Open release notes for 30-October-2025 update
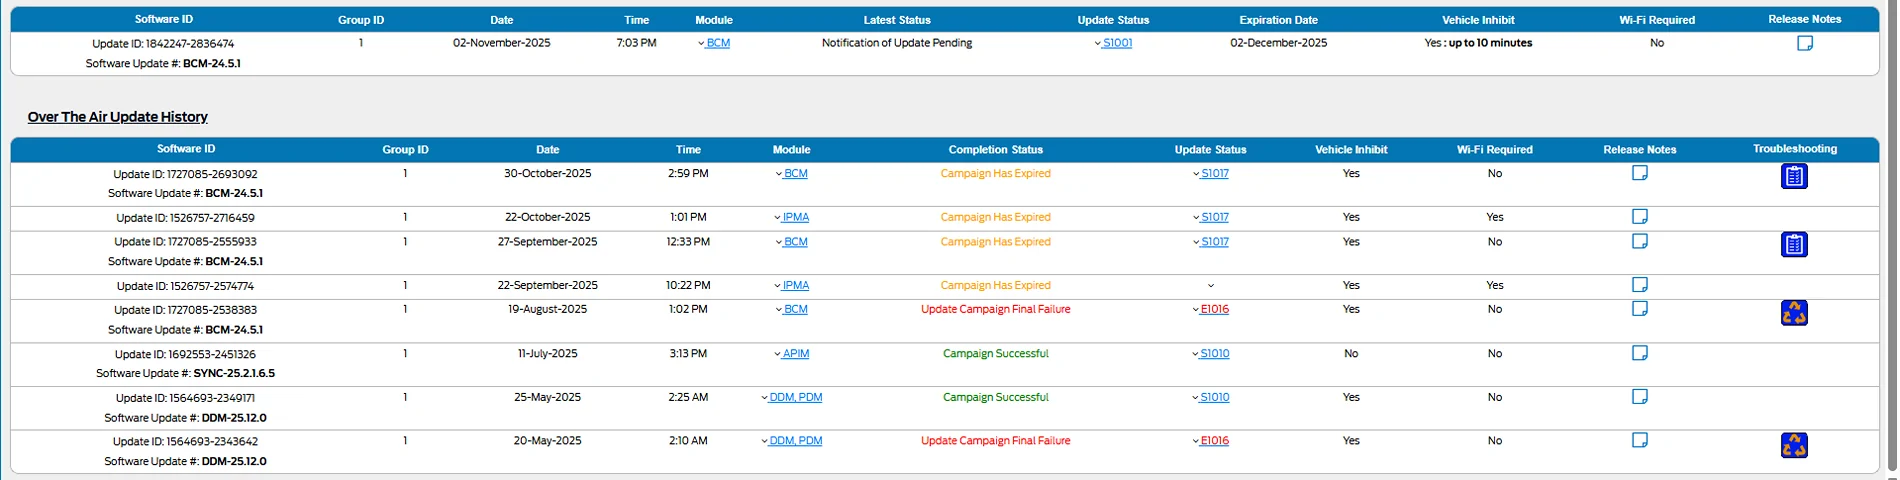The width and height of the screenshot is (1900, 480). click(x=1639, y=173)
